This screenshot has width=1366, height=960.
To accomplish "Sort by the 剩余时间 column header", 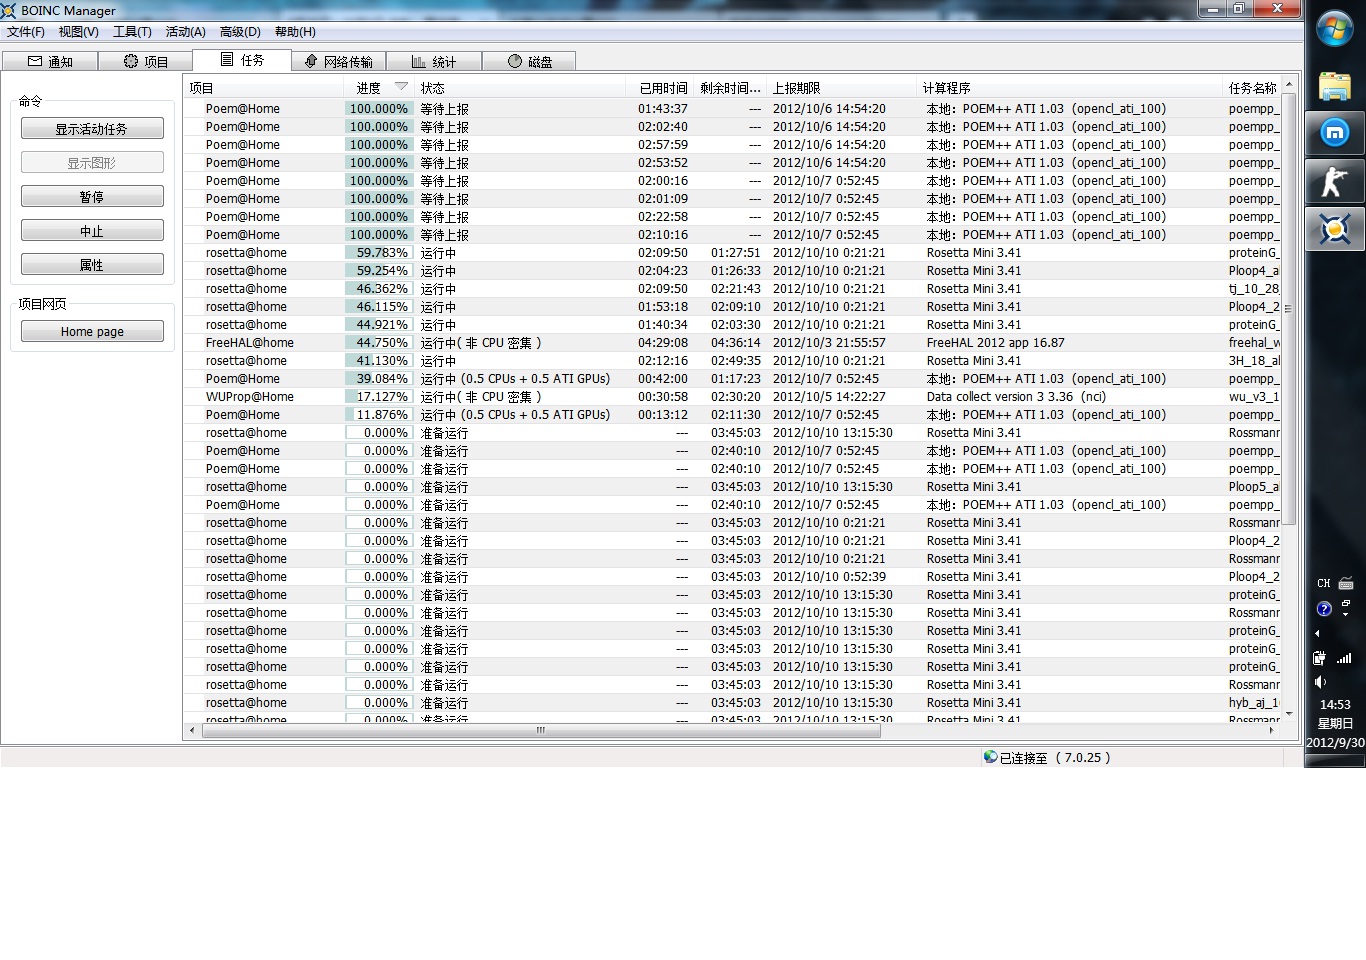I will [x=731, y=88].
